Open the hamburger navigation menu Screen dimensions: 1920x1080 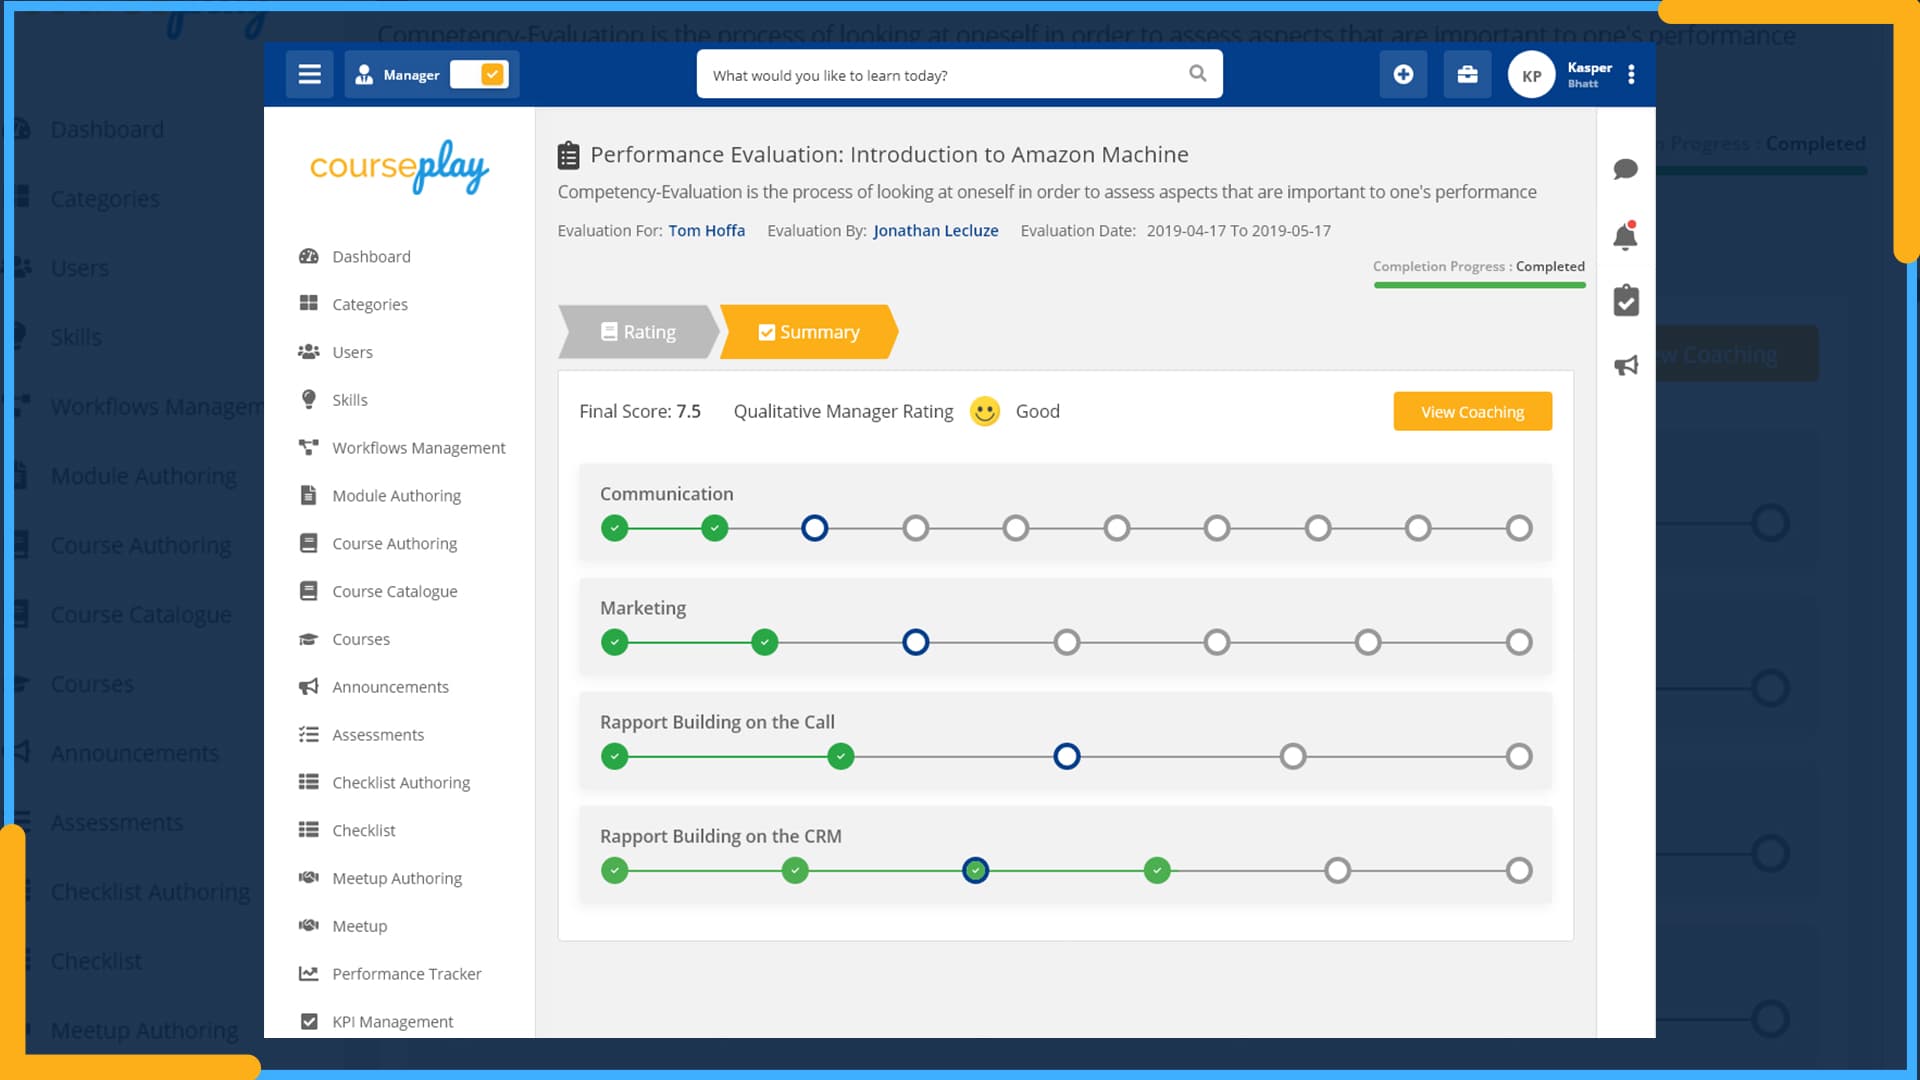(x=309, y=74)
